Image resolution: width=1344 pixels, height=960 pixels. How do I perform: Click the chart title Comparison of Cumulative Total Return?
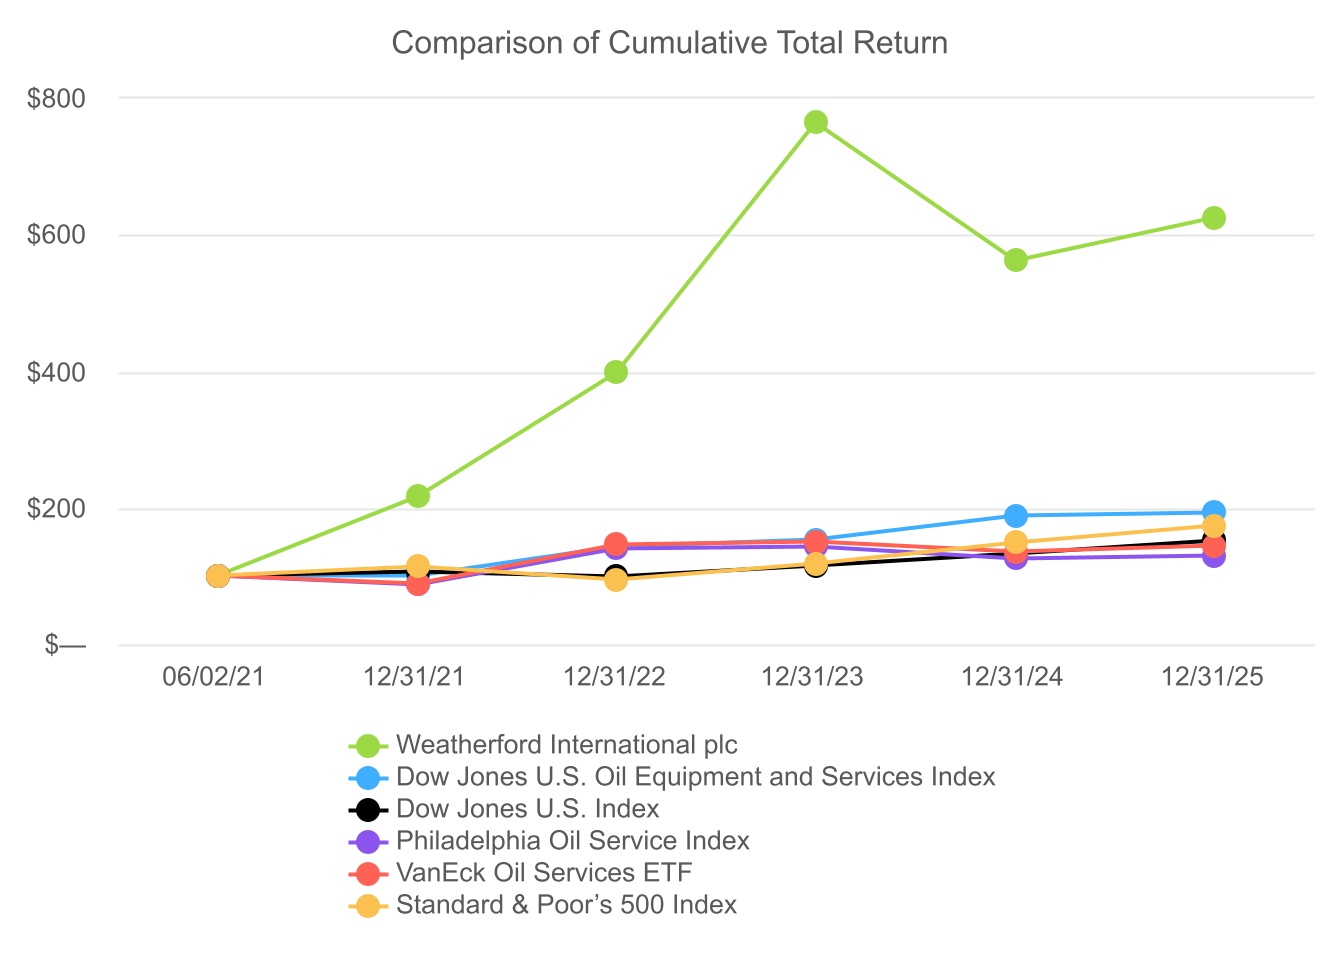click(x=669, y=43)
